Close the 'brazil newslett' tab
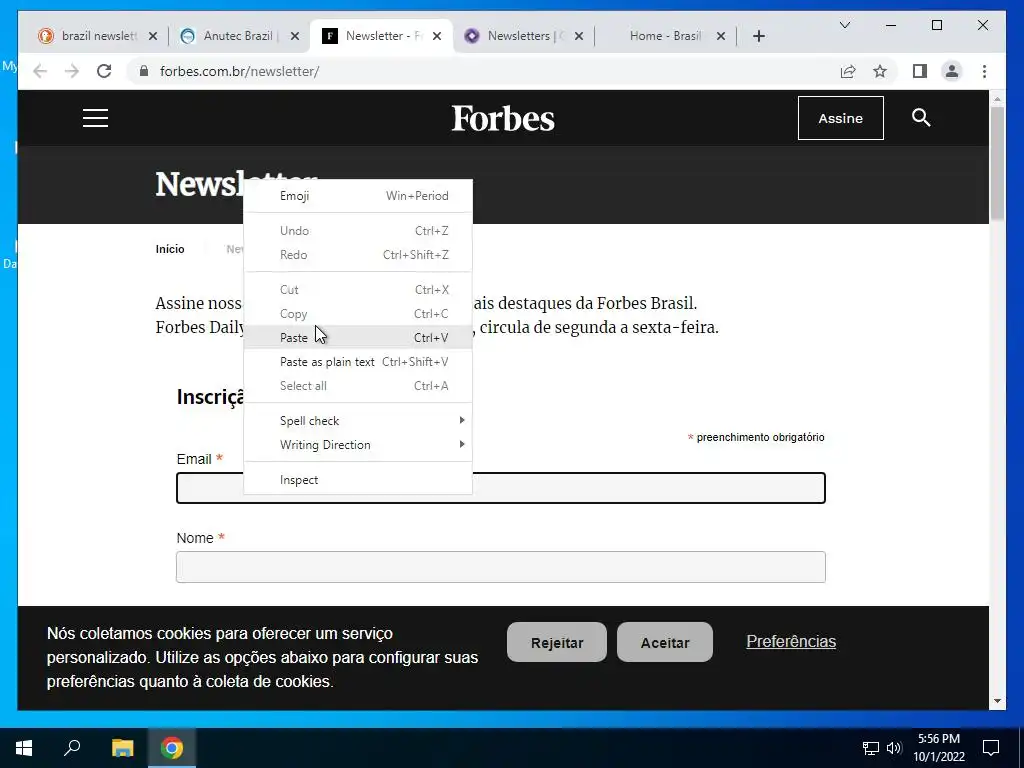 [x=153, y=36]
